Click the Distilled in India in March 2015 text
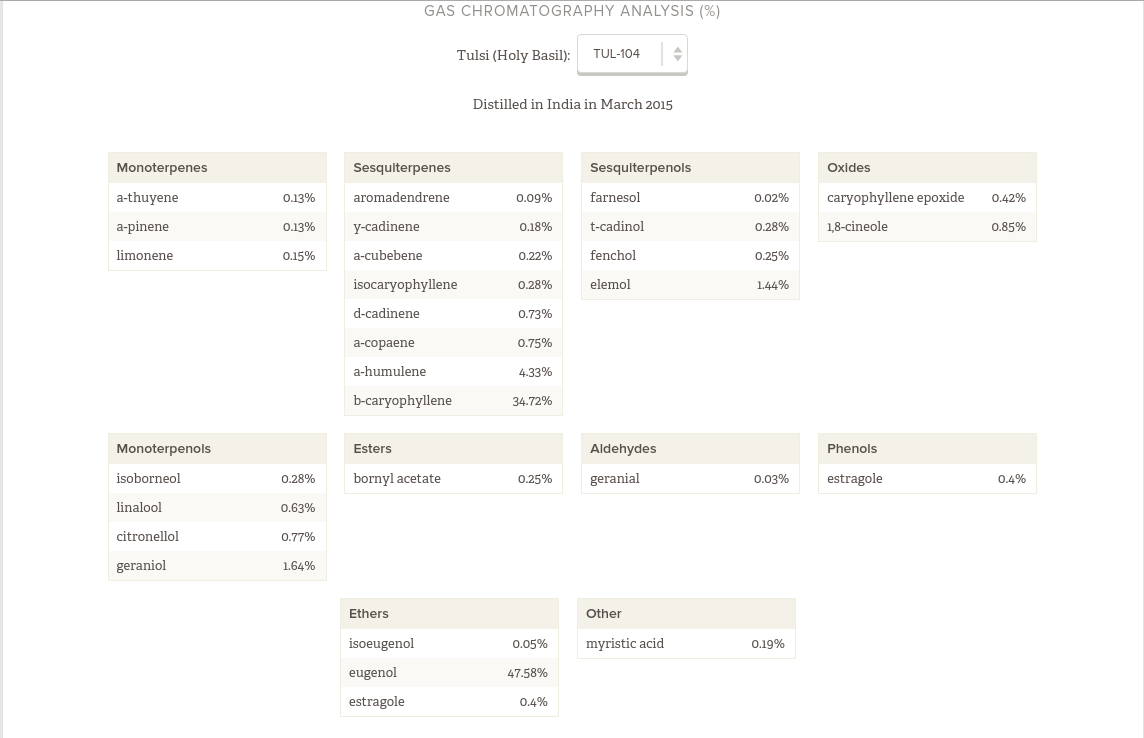The width and height of the screenshot is (1144, 738). (572, 104)
